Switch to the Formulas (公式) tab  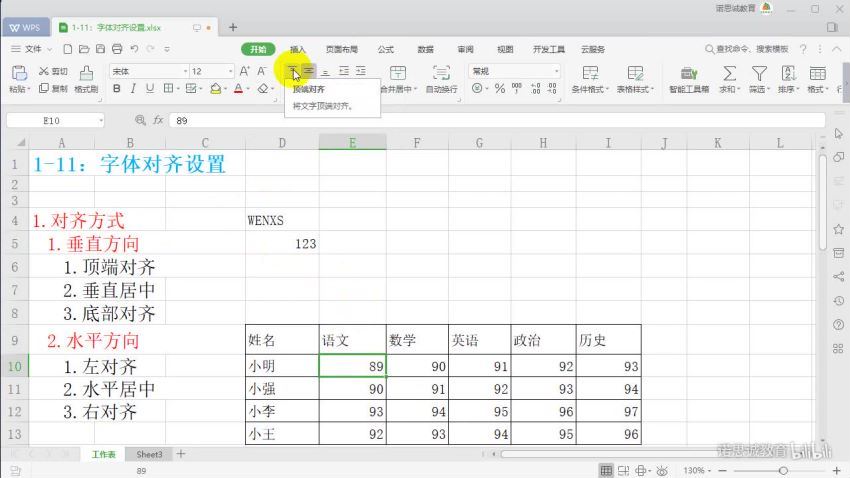click(x=385, y=49)
